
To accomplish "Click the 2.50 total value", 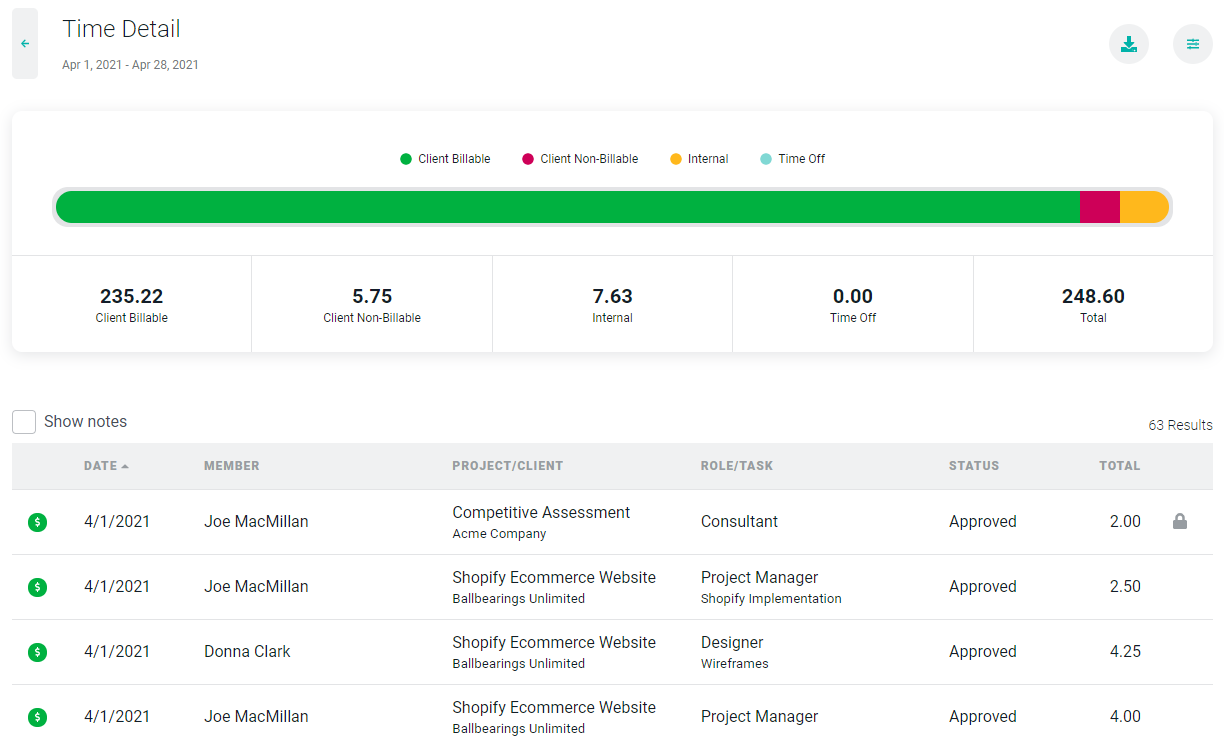I will pyautogui.click(x=1125, y=587).
